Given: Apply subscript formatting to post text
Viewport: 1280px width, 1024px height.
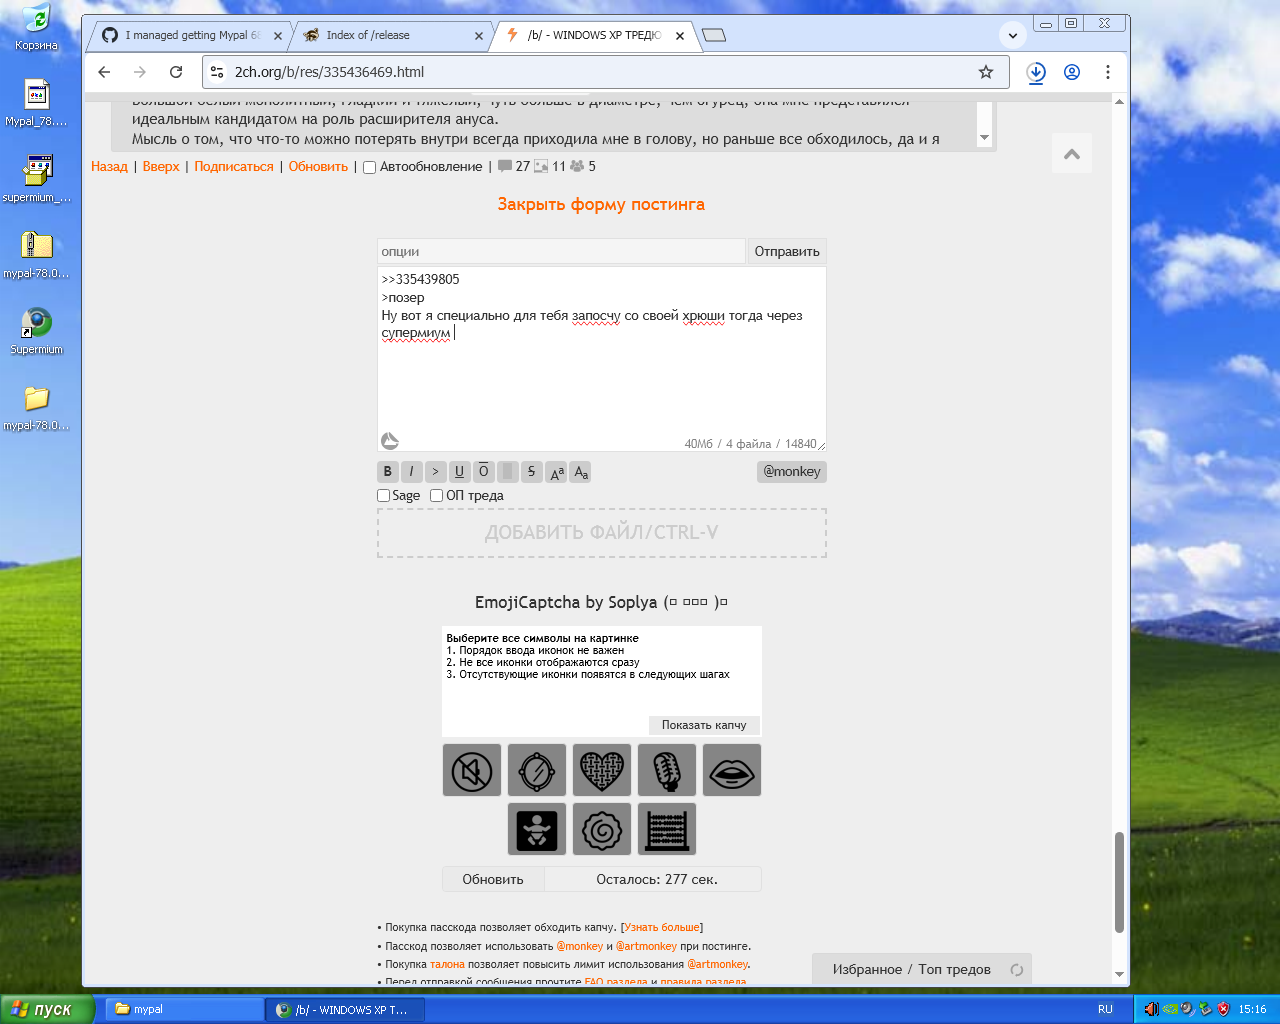Looking at the screenshot, I should (581, 472).
